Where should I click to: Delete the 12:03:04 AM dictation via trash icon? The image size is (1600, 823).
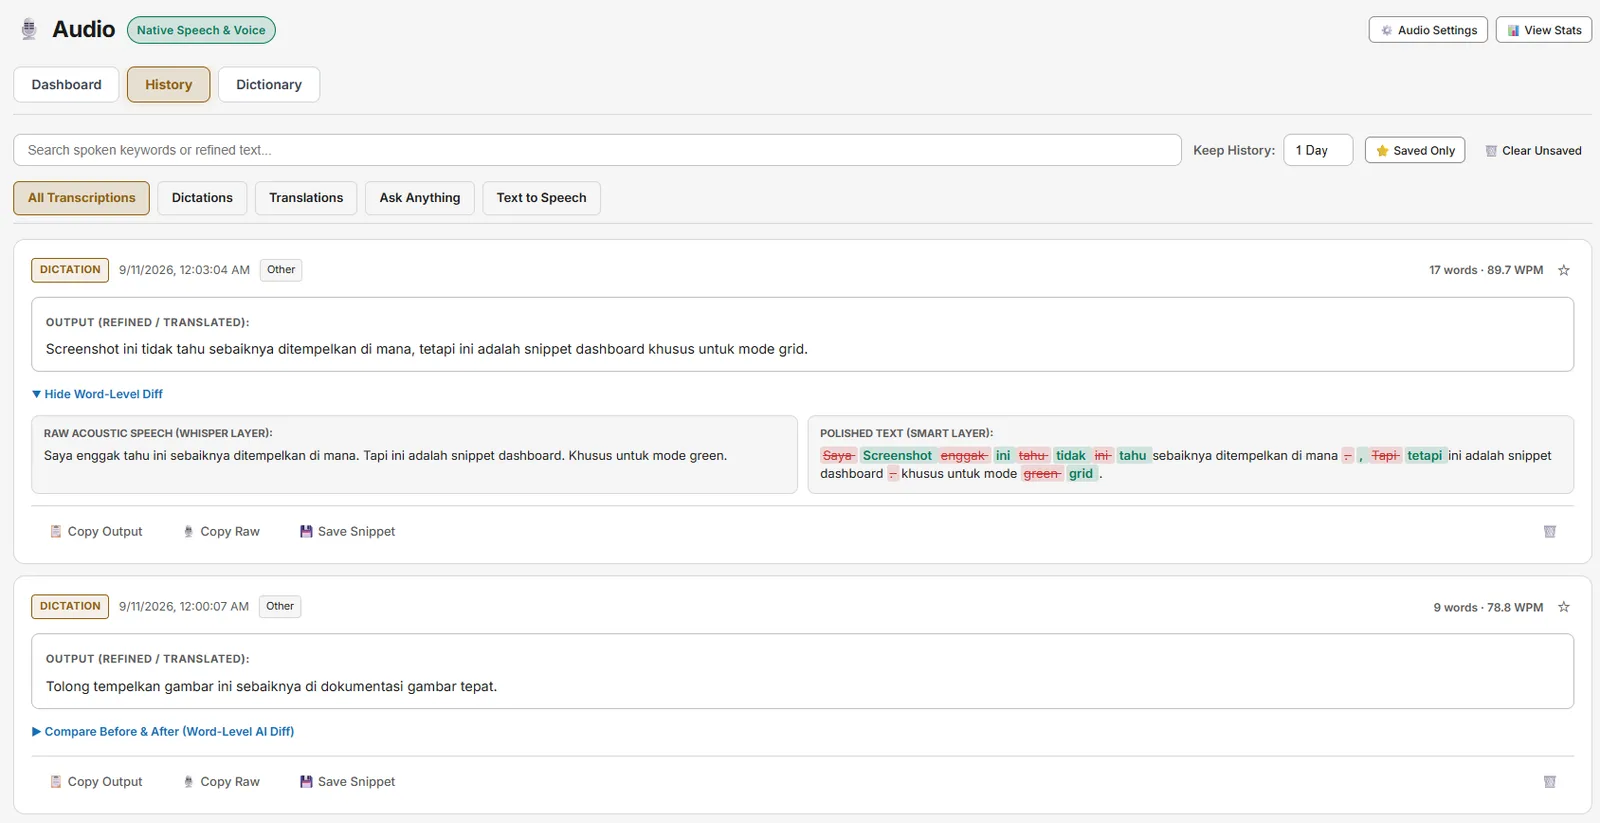click(1550, 532)
